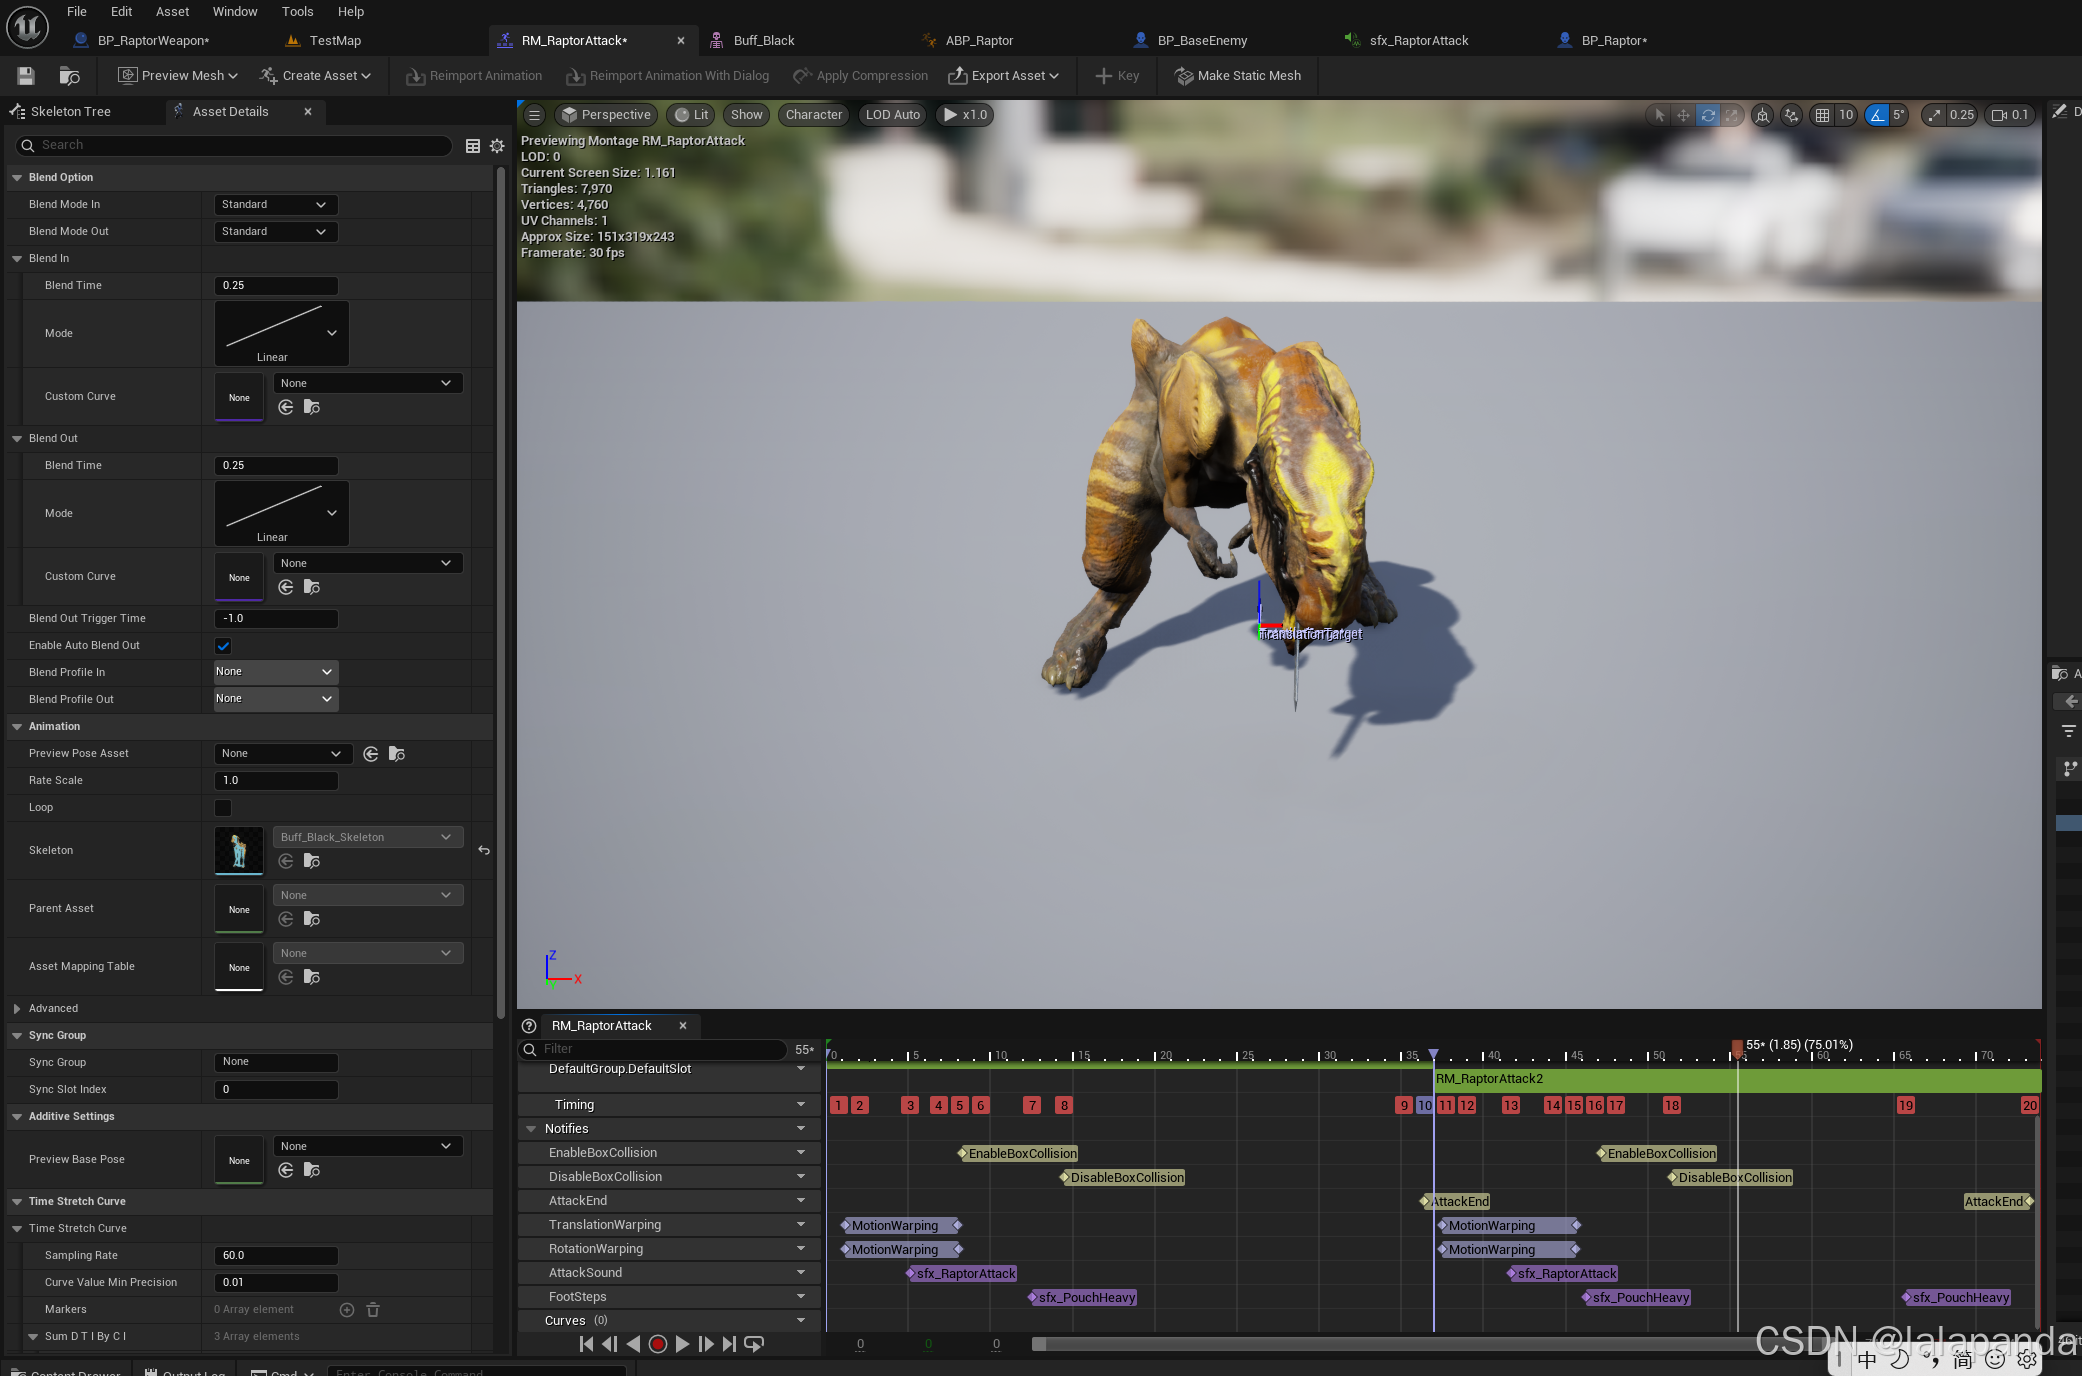Switch to the ABP_Raptor tab
The height and width of the screenshot is (1376, 2082).
point(979,41)
